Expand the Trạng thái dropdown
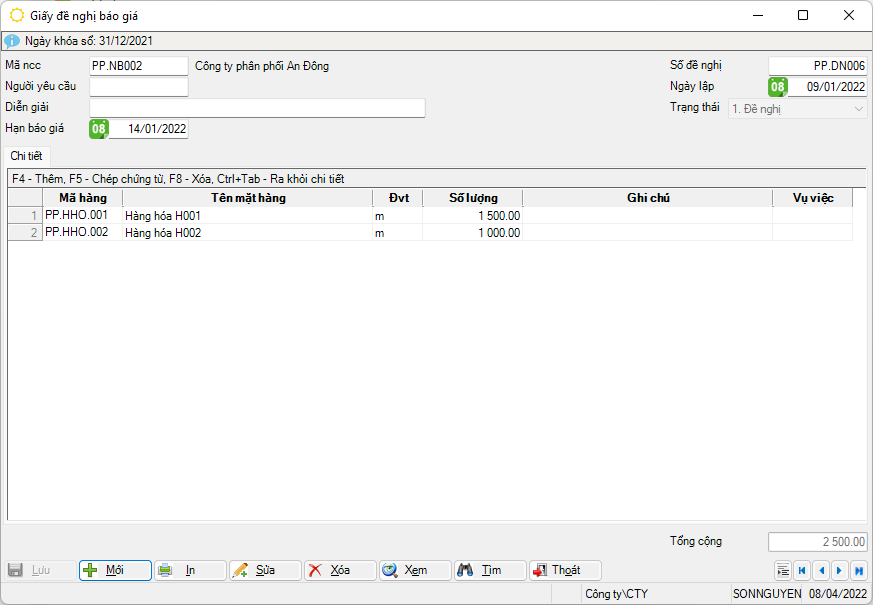 (859, 108)
